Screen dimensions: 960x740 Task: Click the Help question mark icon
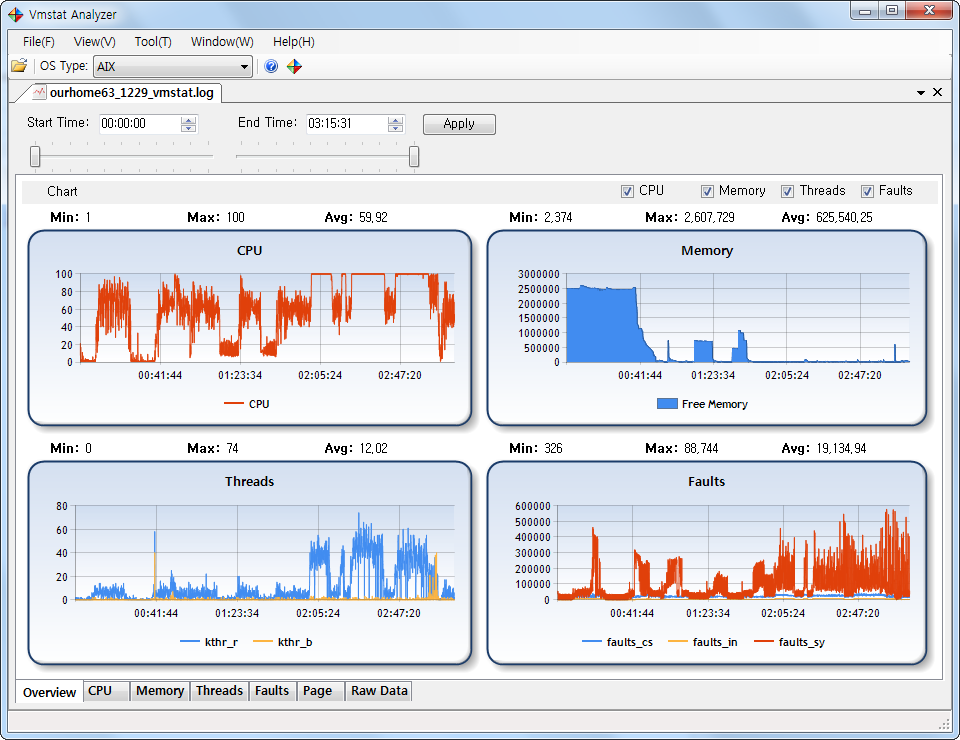pos(270,66)
